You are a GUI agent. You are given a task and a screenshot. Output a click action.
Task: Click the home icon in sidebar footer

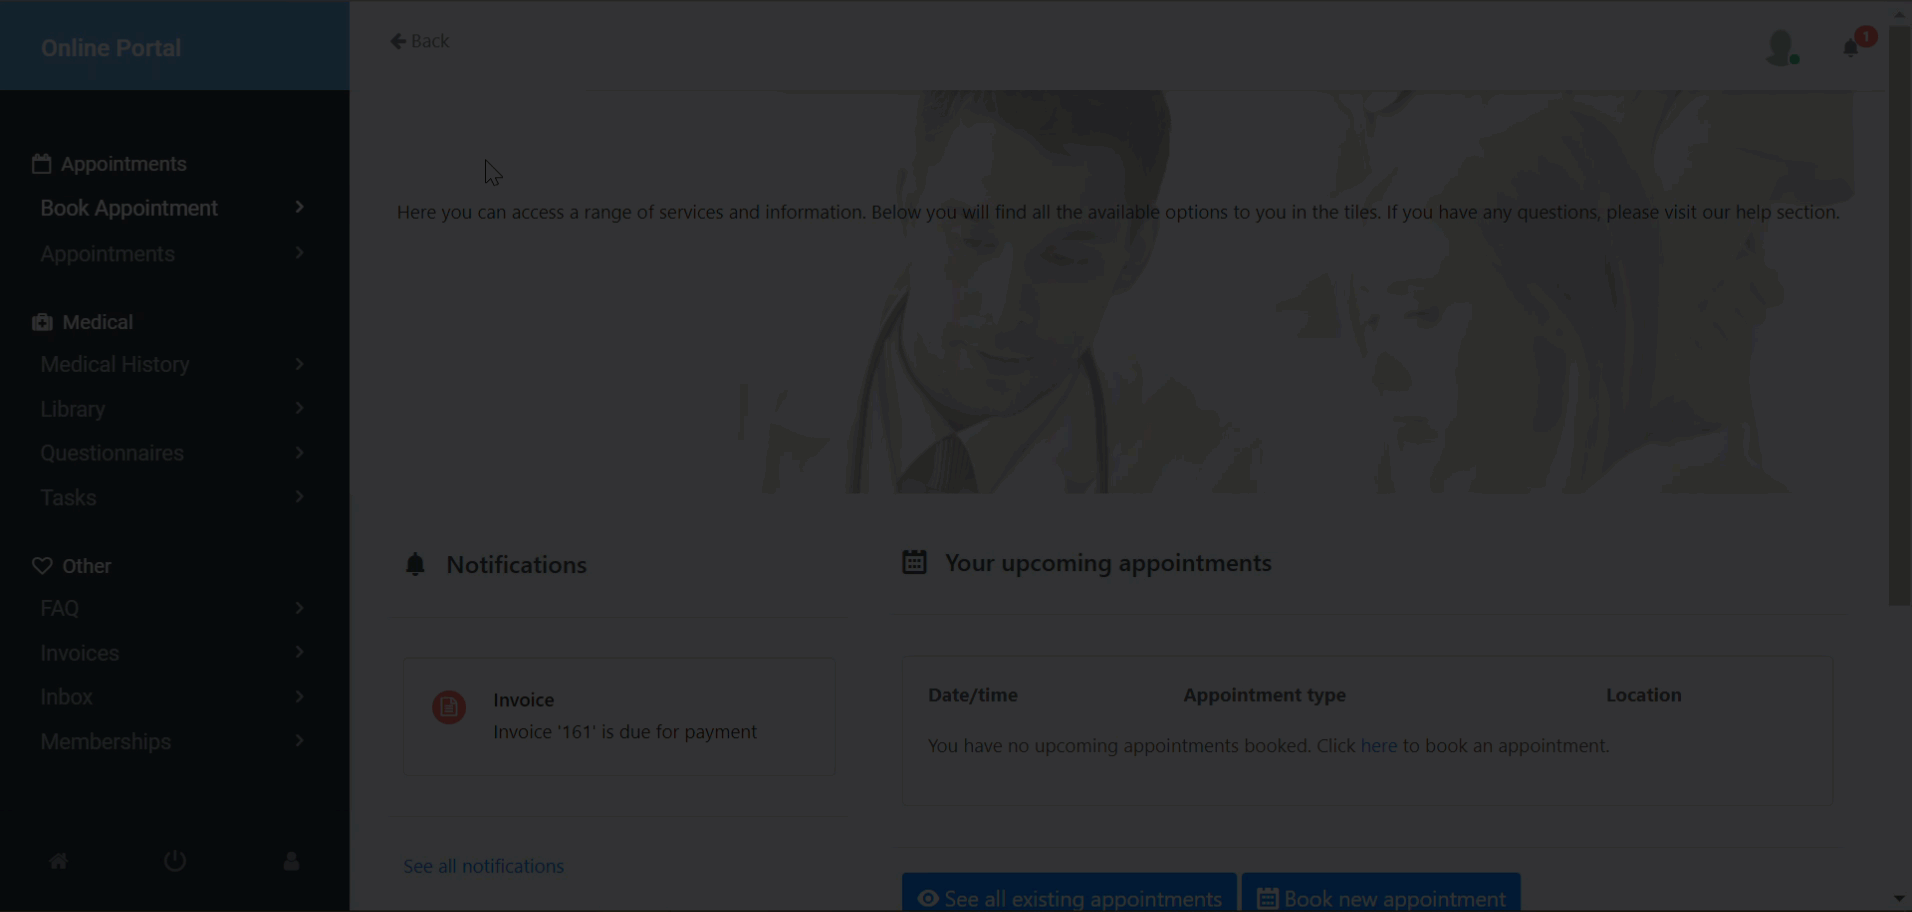(58, 861)
